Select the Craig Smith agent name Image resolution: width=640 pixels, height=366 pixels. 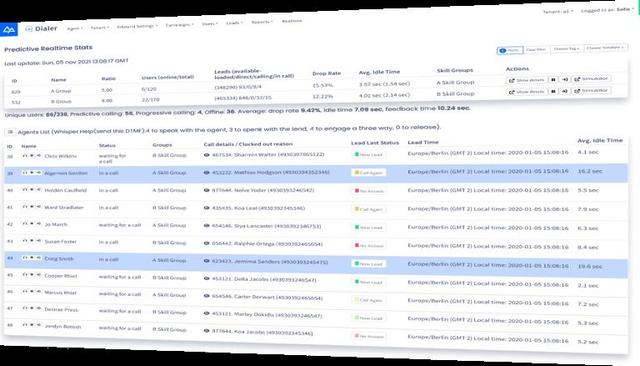tap(59, 259)
